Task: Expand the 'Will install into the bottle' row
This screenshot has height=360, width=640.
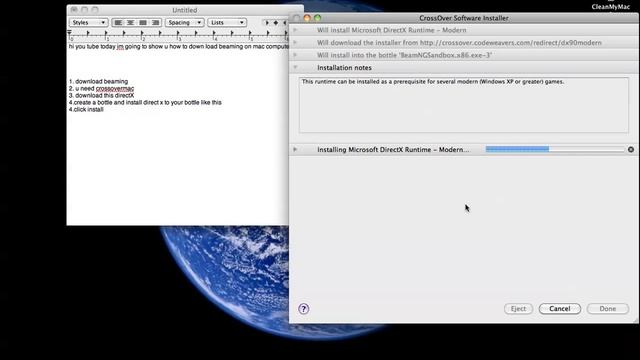Action: pos(295,55)
